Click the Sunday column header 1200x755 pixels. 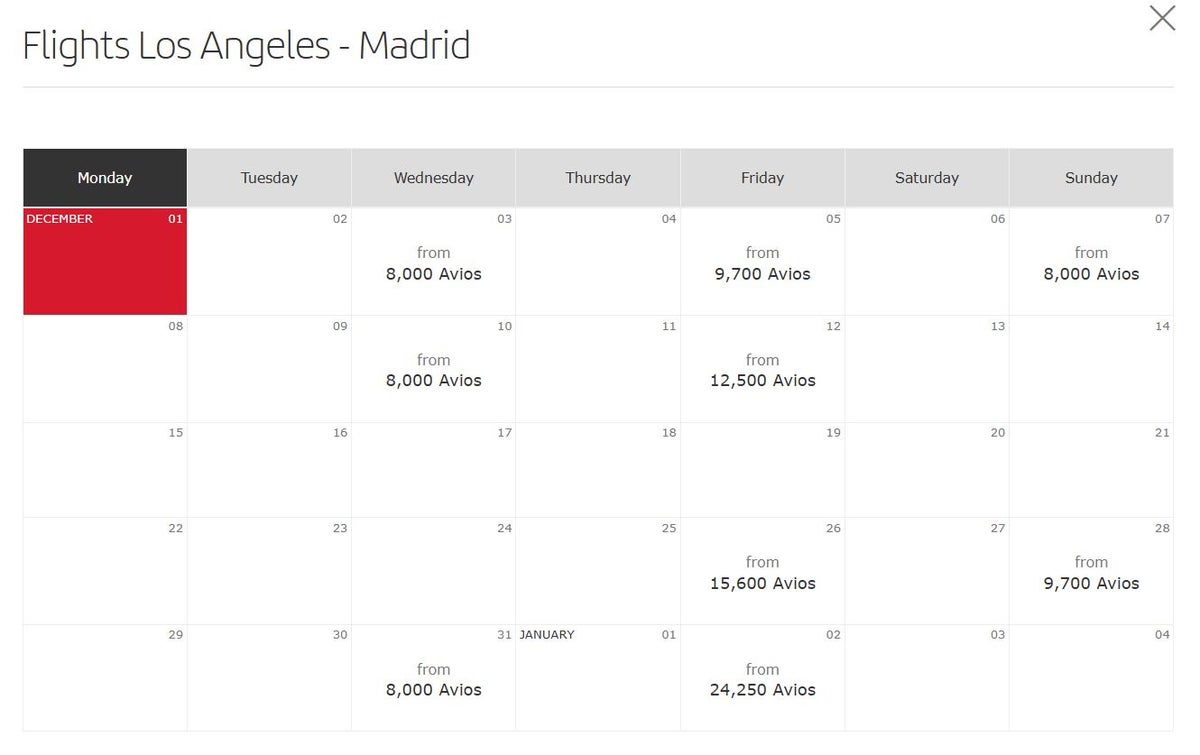1091,178
